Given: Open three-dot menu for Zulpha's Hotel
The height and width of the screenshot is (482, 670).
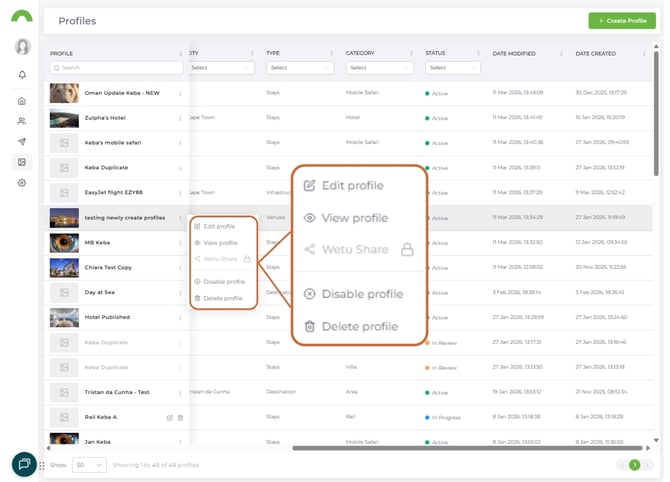Looking at the screenshot, I should 180,117.
